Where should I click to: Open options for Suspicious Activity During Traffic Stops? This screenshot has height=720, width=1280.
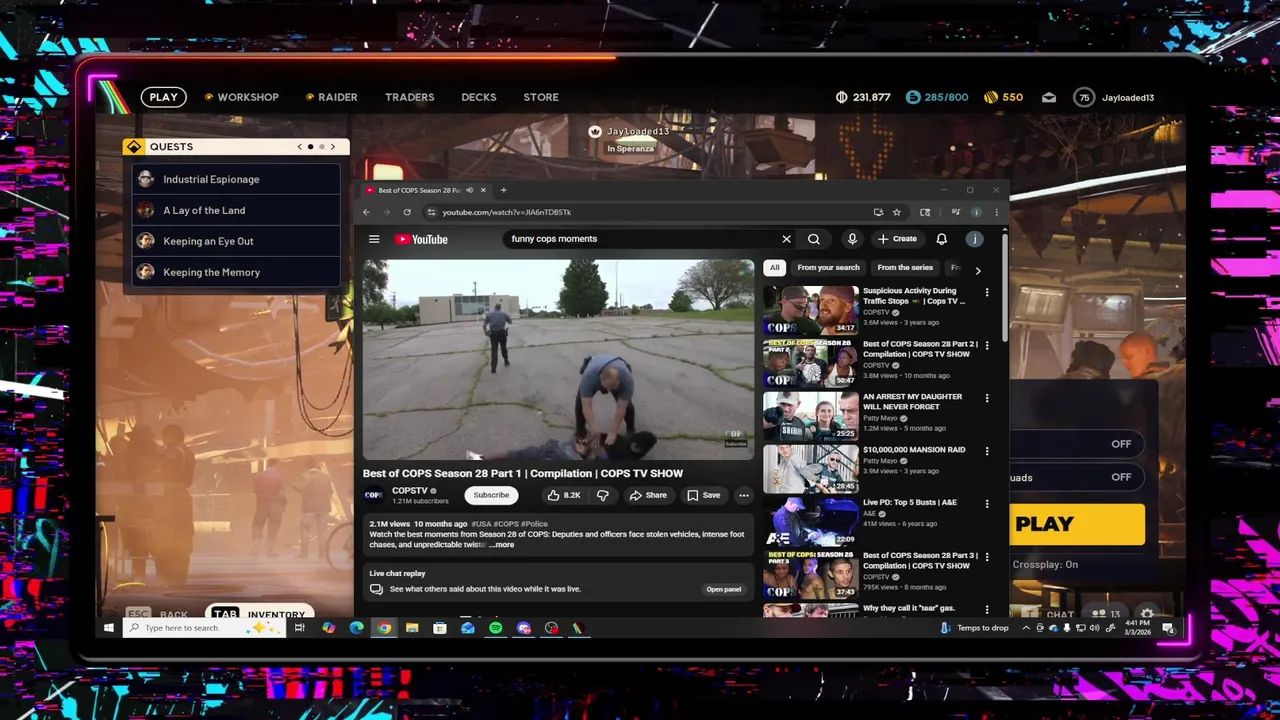987,293
